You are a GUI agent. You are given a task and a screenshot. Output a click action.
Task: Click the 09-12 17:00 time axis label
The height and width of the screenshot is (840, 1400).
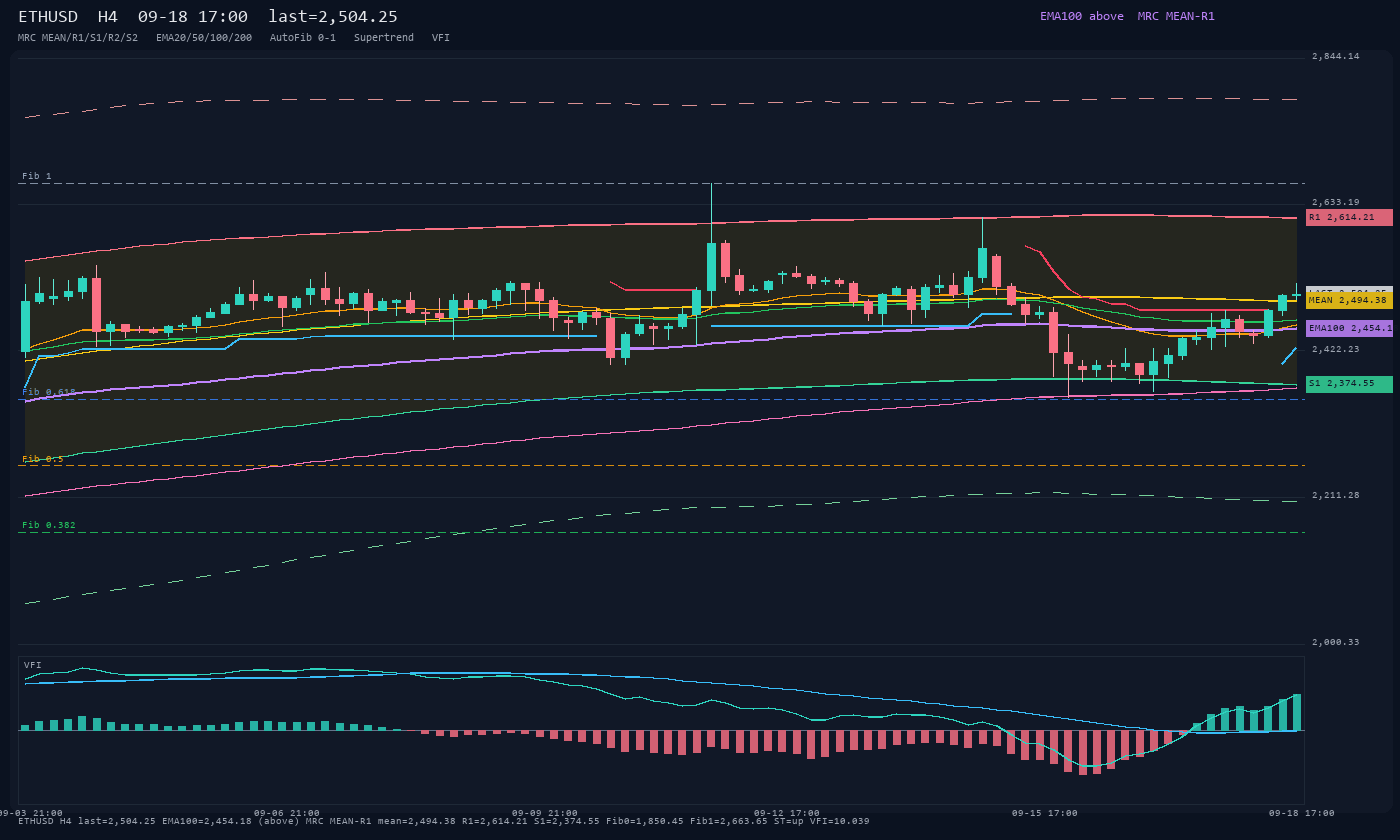tap(787, 813)
